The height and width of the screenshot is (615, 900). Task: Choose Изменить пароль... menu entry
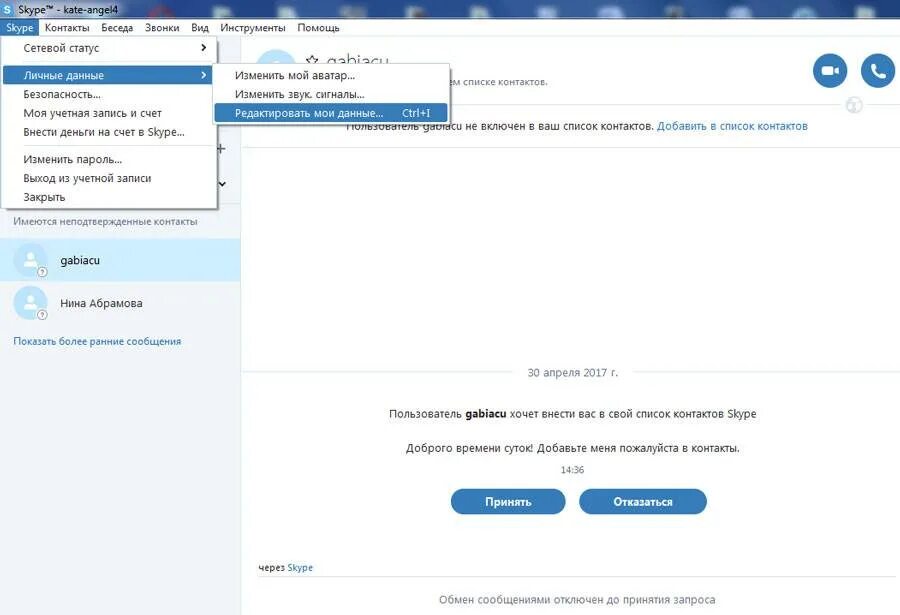[108, 159]
